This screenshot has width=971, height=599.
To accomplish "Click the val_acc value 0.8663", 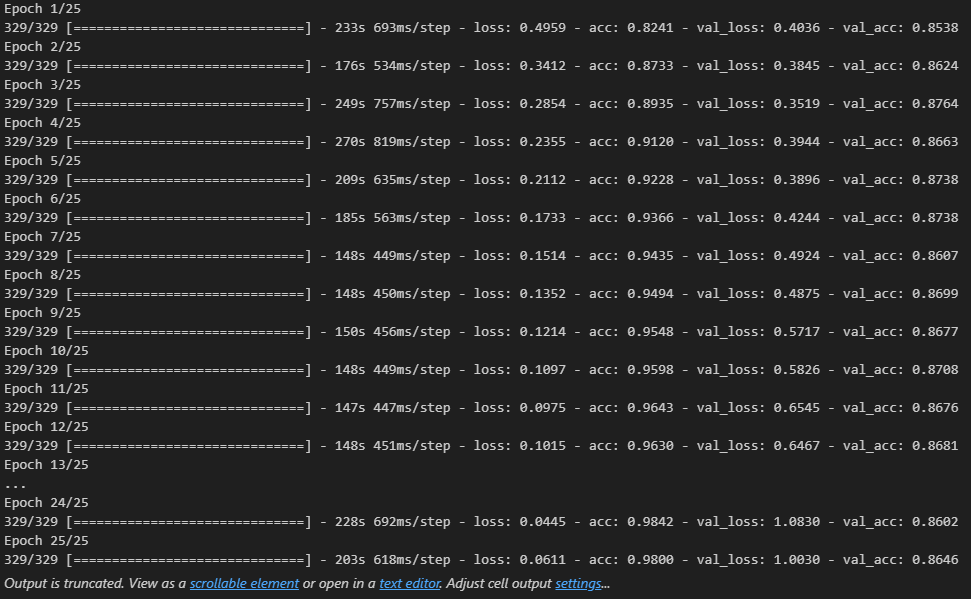I will (x=935, y=142).
